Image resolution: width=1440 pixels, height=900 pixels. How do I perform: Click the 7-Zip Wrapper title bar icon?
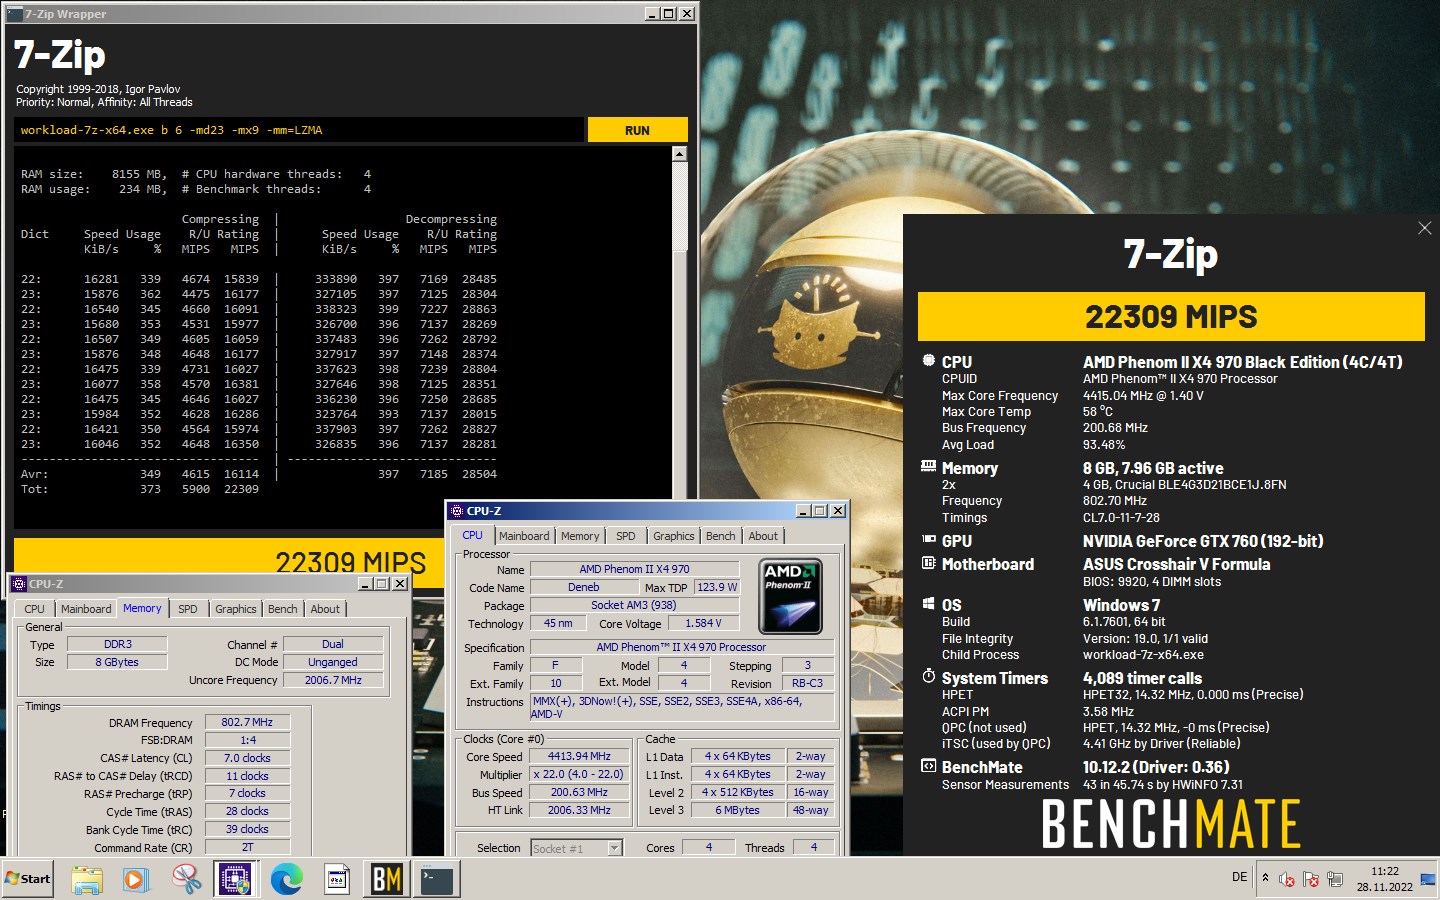coord(14,14)
